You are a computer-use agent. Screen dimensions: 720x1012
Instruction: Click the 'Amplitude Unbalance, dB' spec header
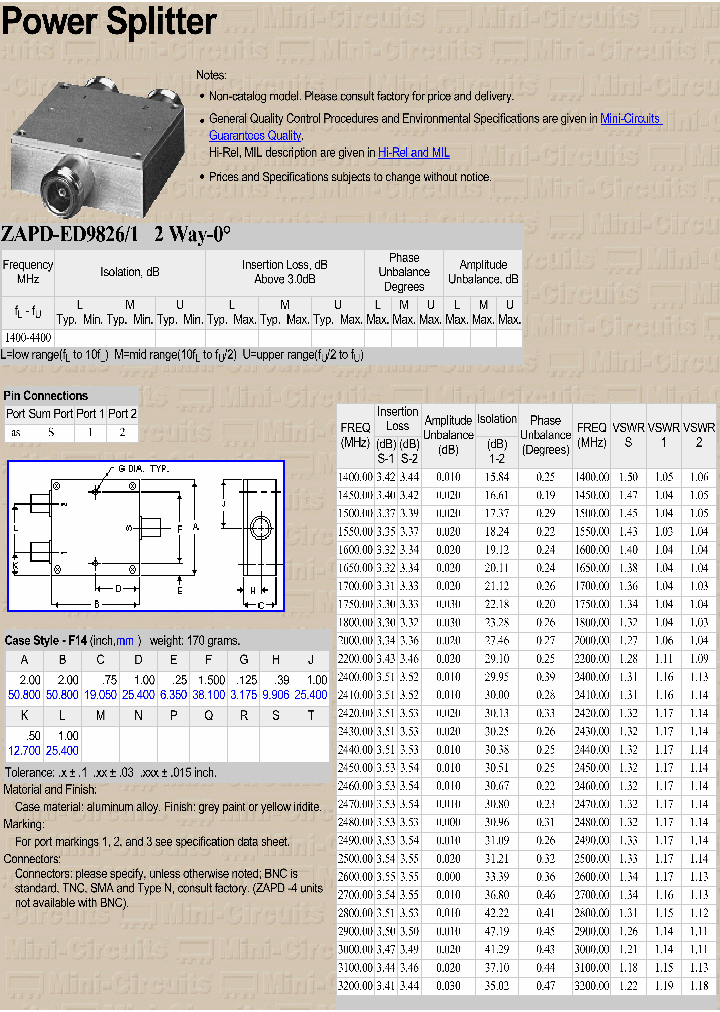coord(483,272)
